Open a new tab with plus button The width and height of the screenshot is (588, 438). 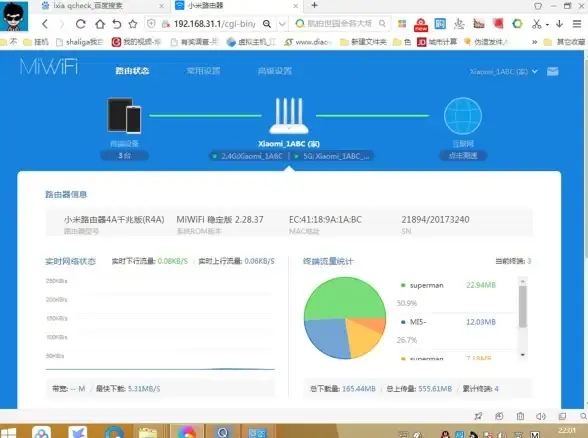315,5
